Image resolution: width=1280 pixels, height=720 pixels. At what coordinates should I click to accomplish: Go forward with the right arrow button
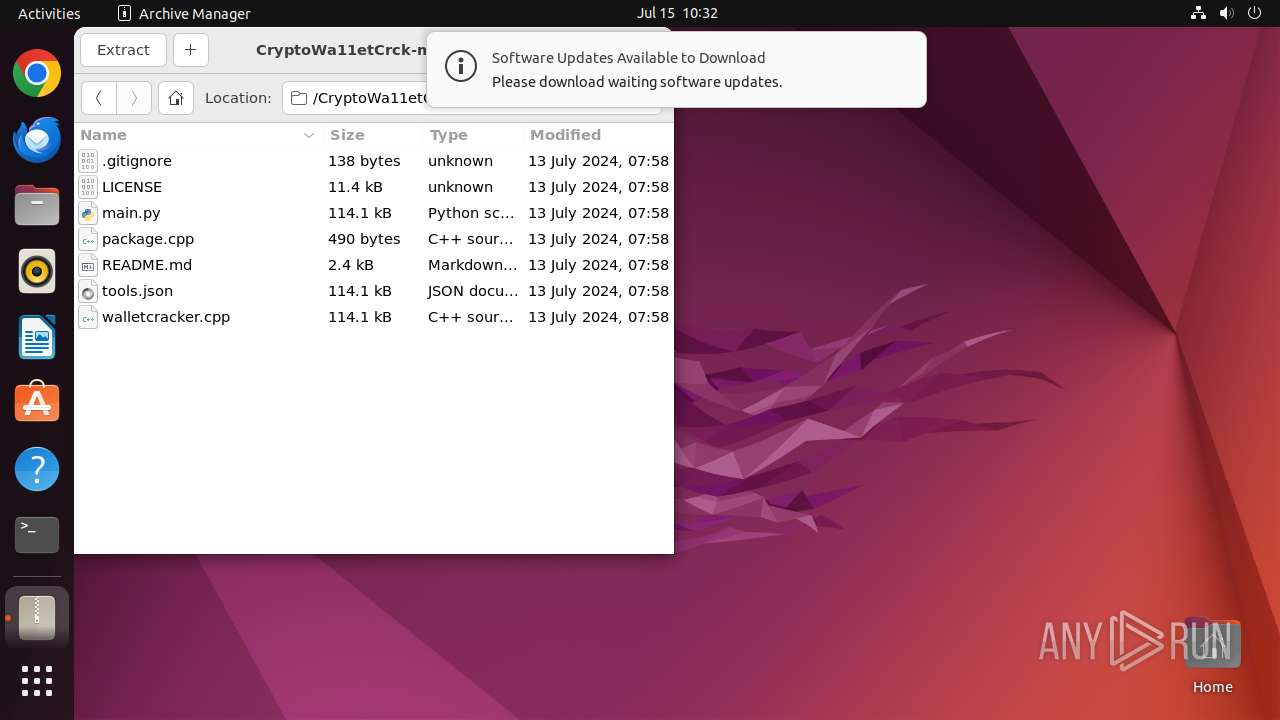click(x=134, y=98)
